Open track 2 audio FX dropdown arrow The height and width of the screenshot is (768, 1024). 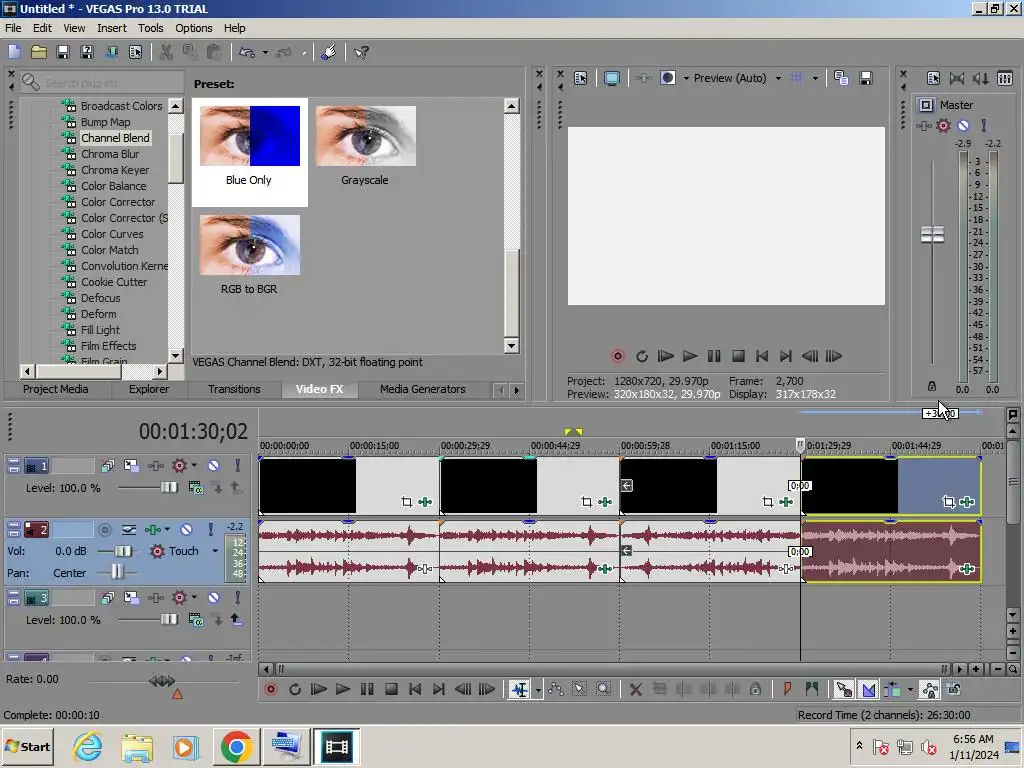[x=167, y=530]
